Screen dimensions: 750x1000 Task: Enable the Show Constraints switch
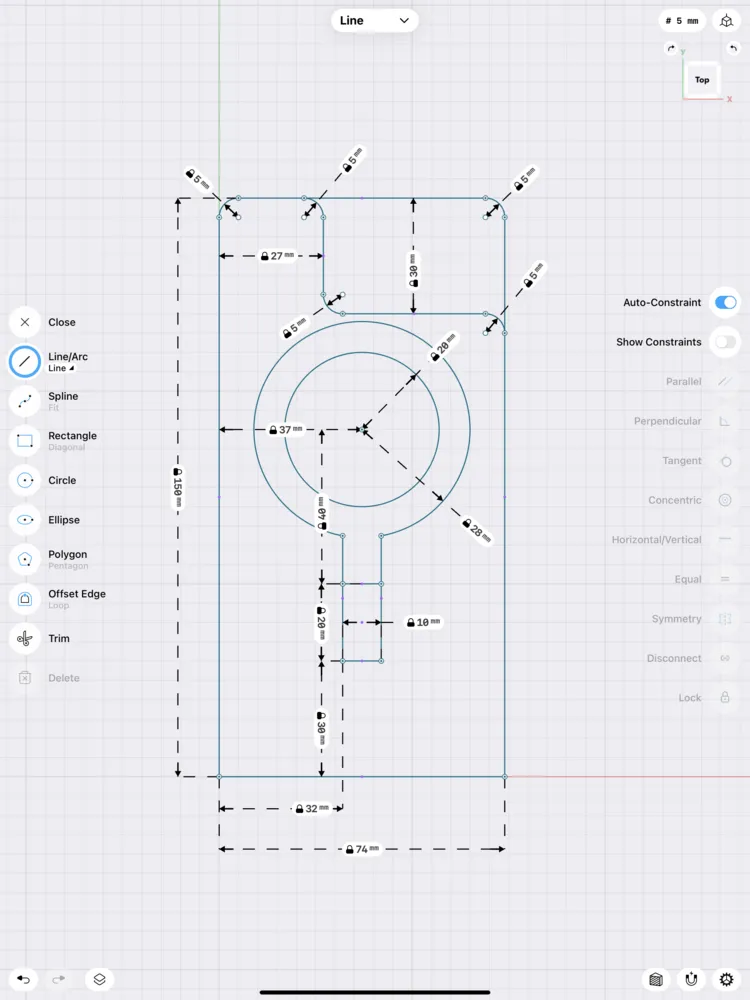(x=726, y=342)
